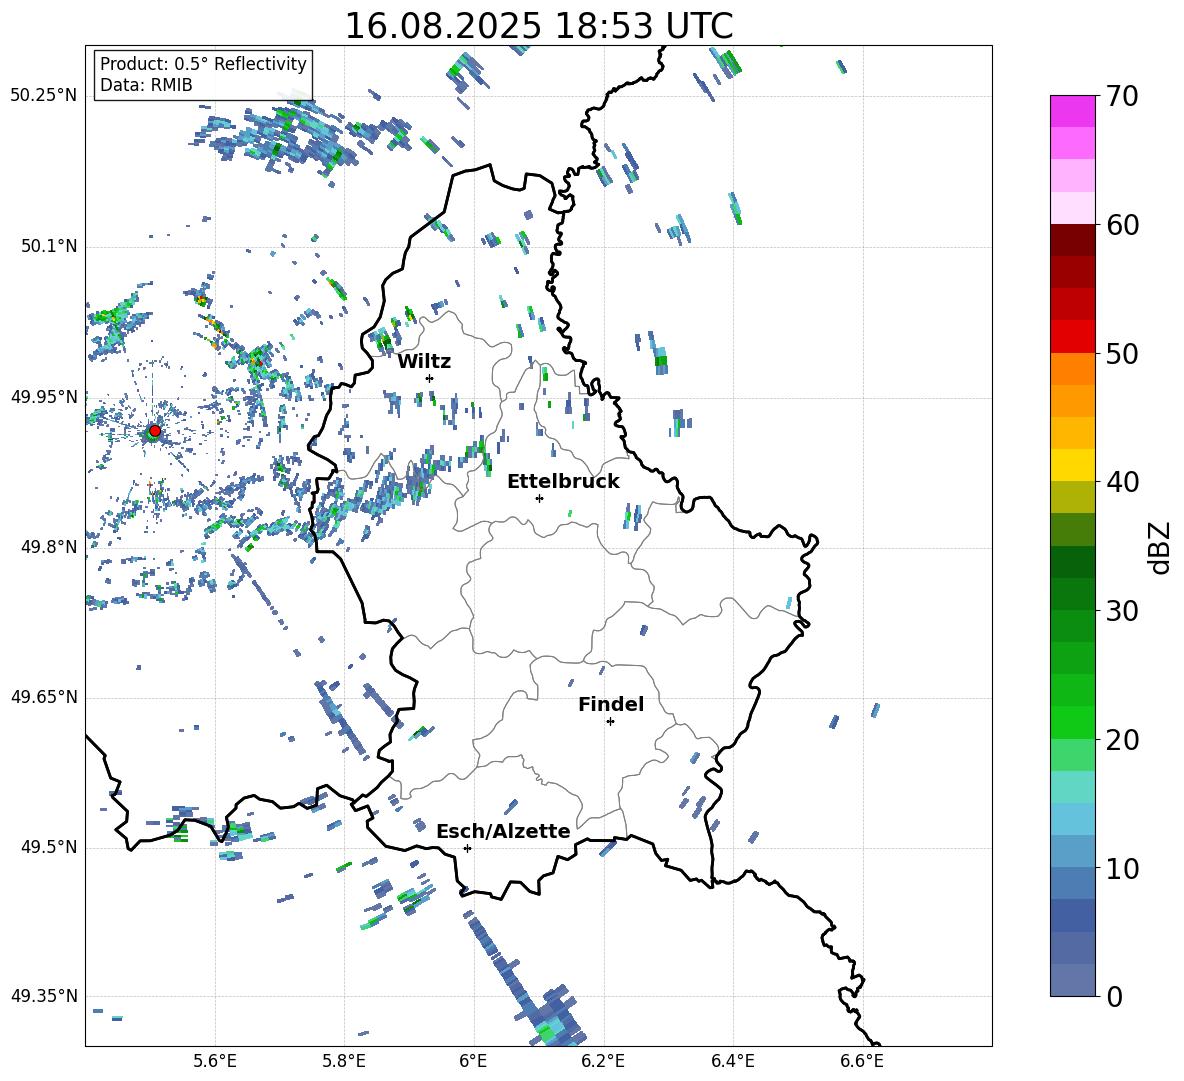
Task: Click the 50 value on colorbar
Action: pyautogui.click(x=1123, y=353)
